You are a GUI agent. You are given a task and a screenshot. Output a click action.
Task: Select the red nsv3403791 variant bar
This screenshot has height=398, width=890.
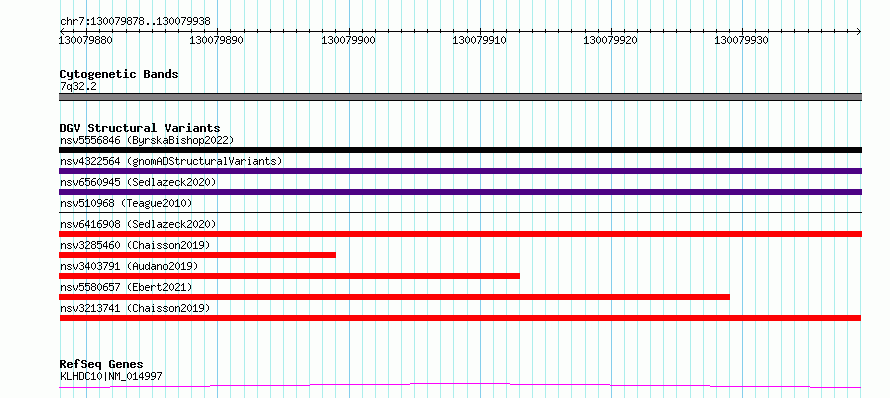[x=289, y=276]
